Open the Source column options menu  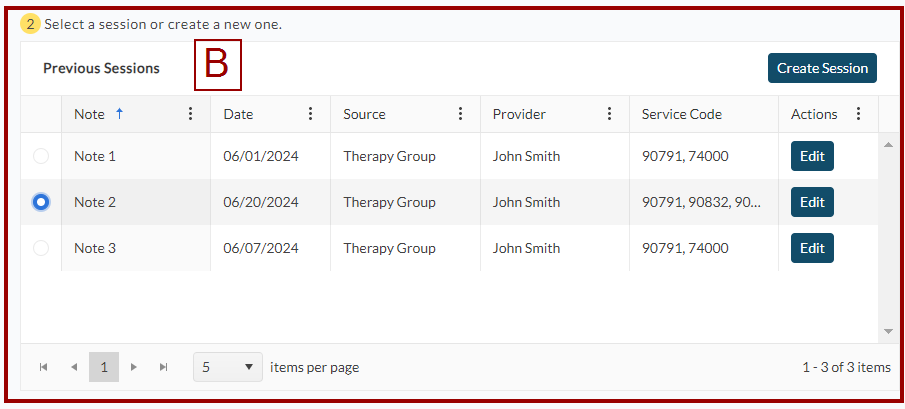(x=460, y=114)
